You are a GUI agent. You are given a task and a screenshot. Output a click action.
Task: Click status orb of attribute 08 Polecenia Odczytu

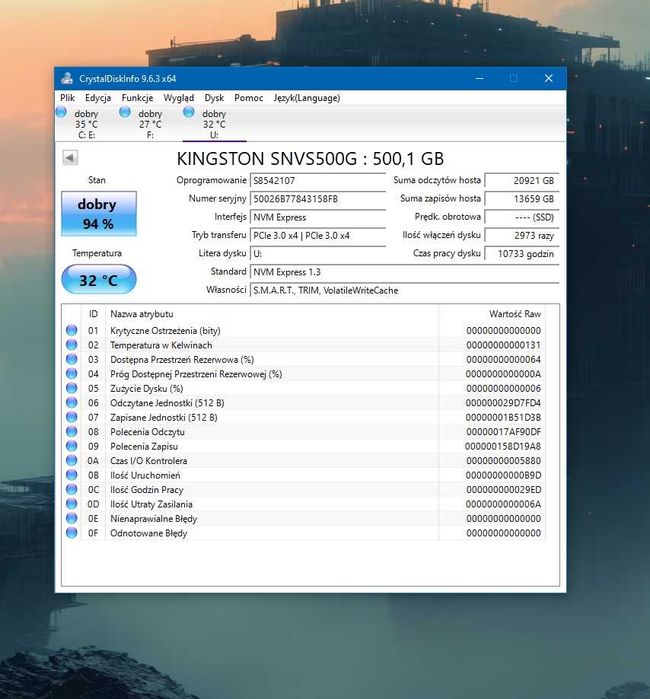point(71,432)
